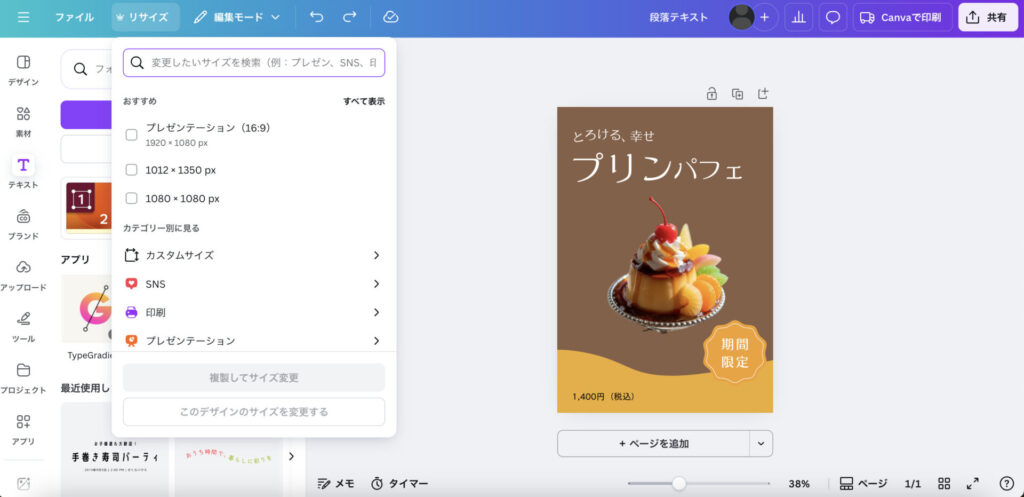Click the add collaborator plus icon
The width and height of the screenshot is (1024, 497).
coord(765,18)
